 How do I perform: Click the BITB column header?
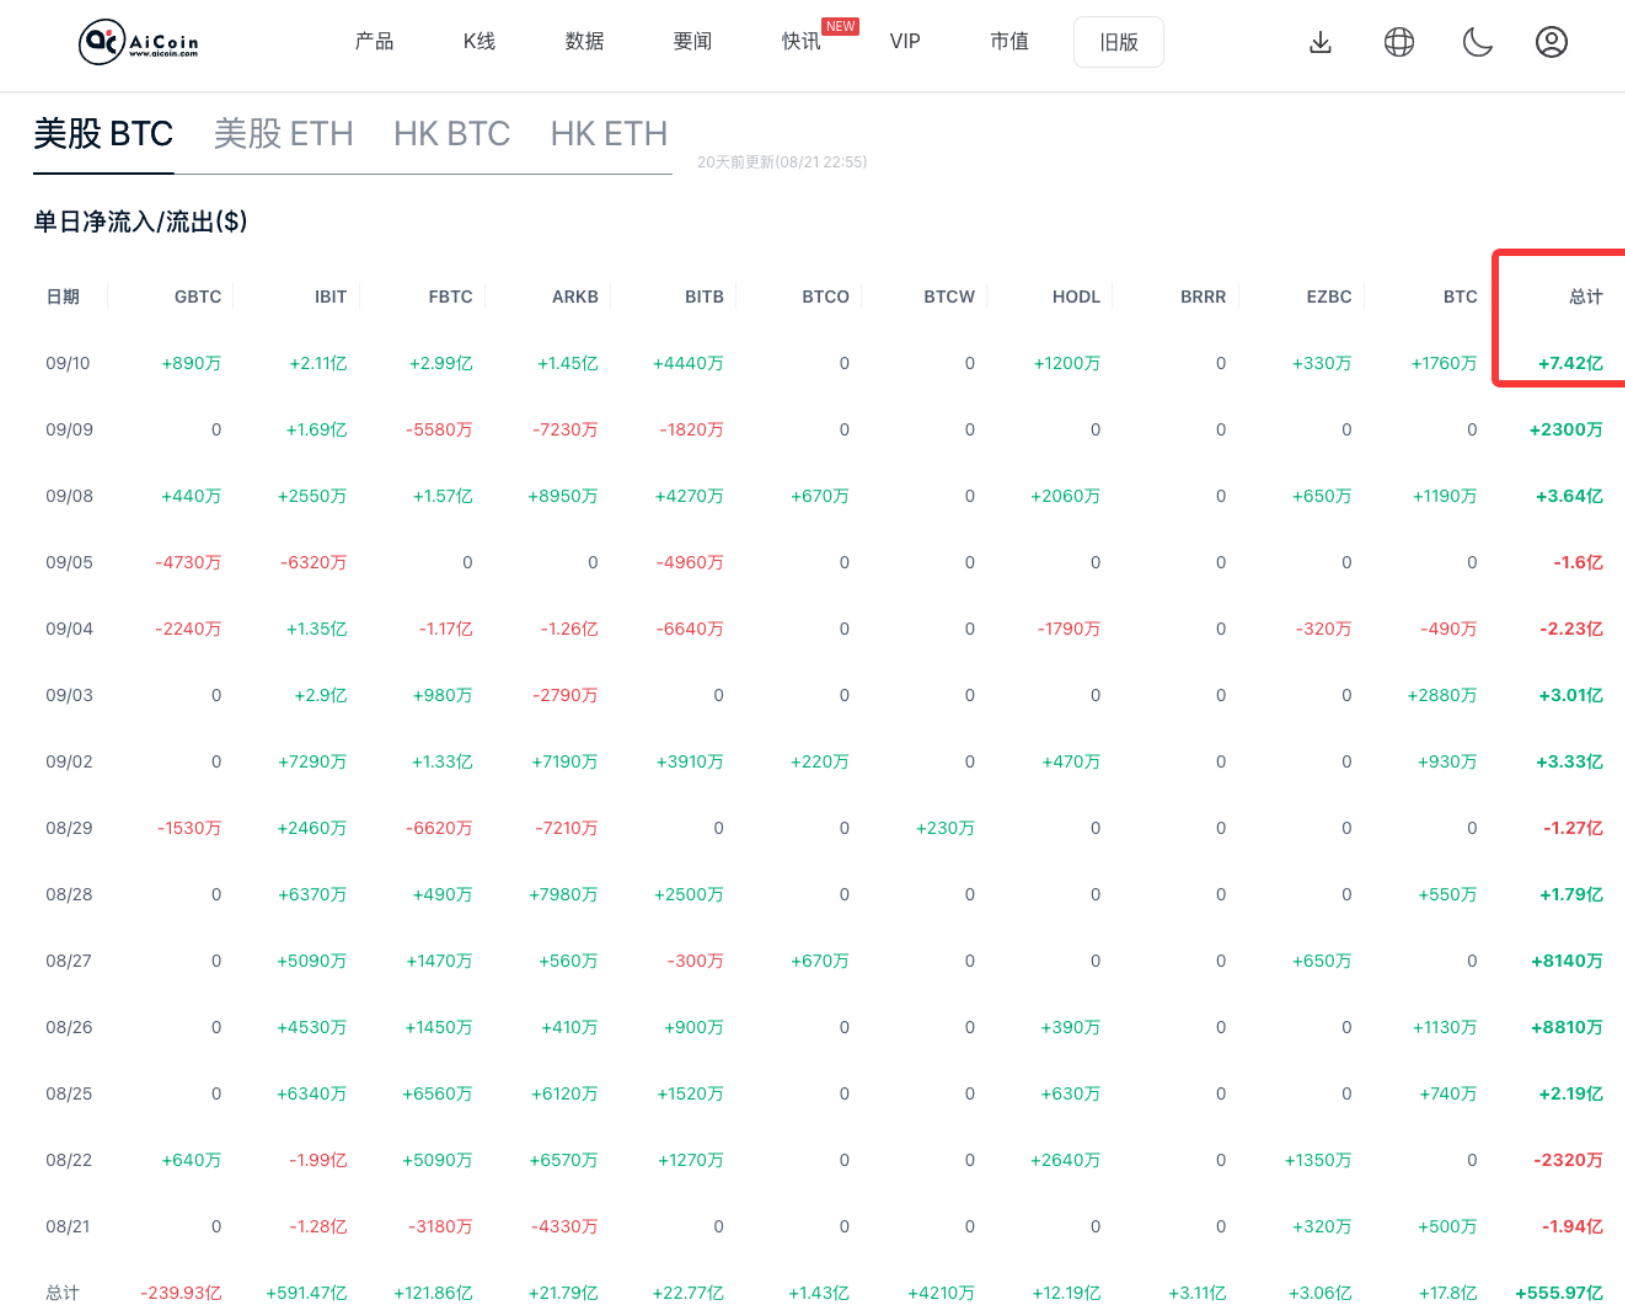pos(704,296)
